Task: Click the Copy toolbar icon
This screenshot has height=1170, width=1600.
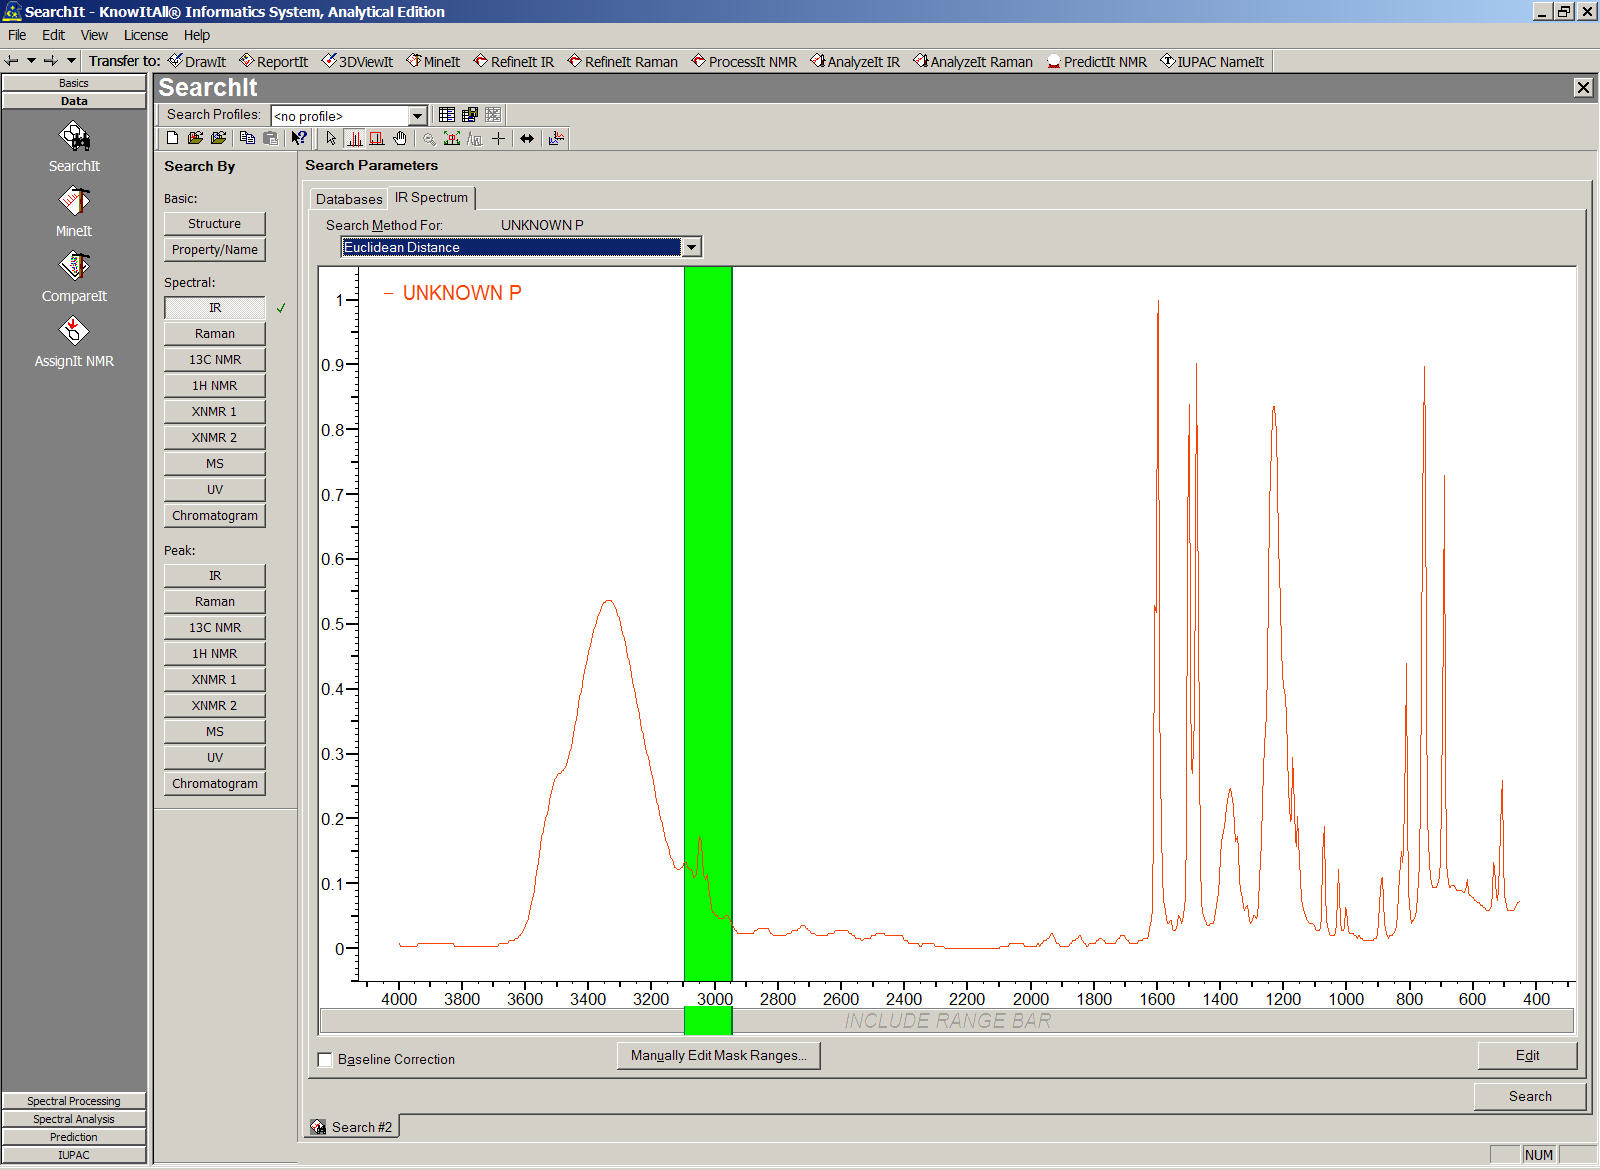Action: (247, 138)
